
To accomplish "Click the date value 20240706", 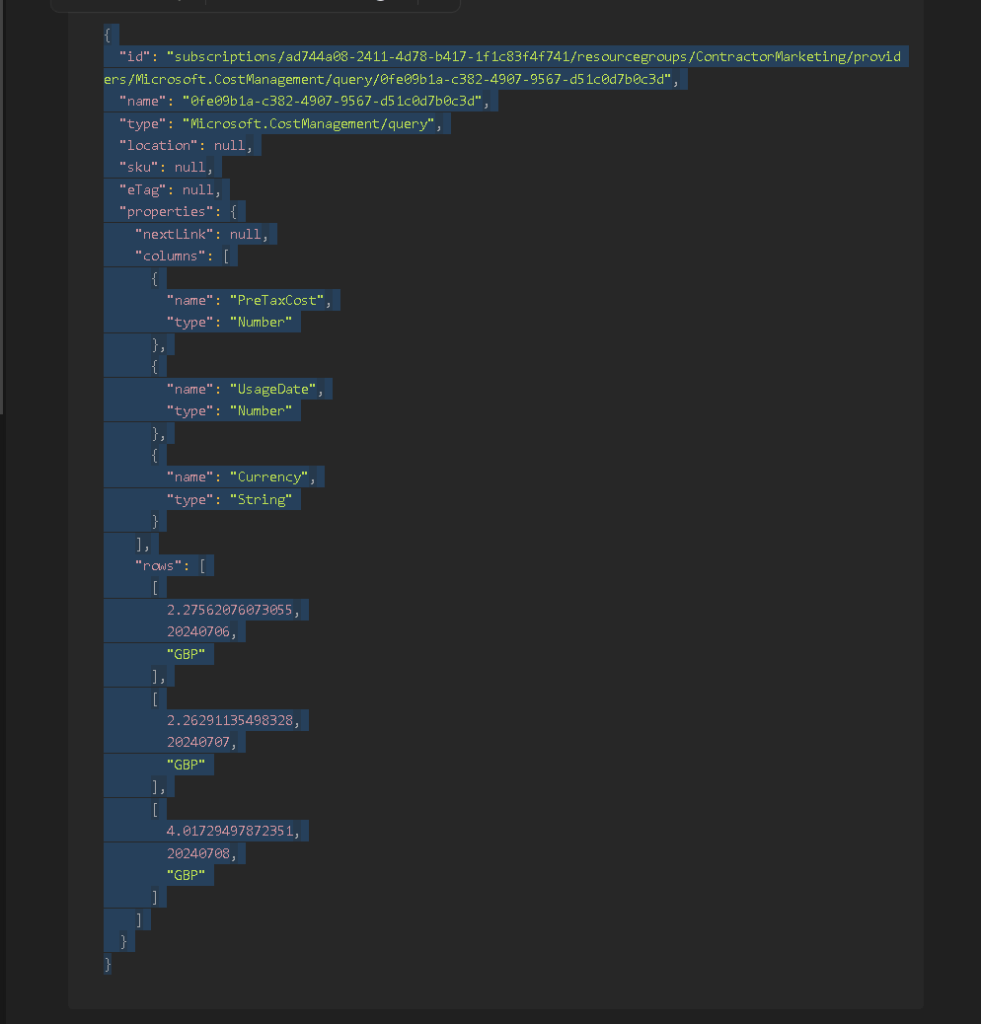I will 199,632.
